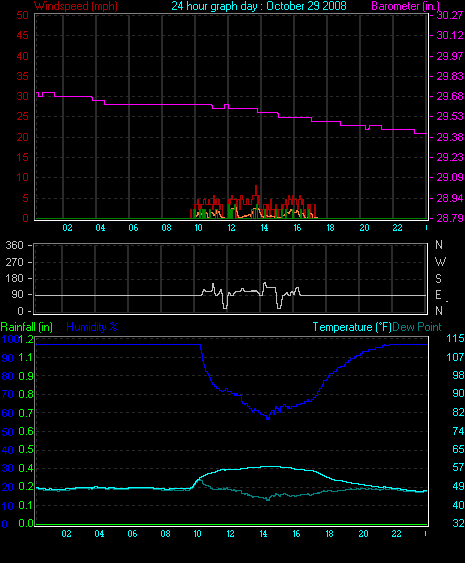
Task: Click rainfall axis value 0.9
Action: pyautogui.click(x=26, y=376)
